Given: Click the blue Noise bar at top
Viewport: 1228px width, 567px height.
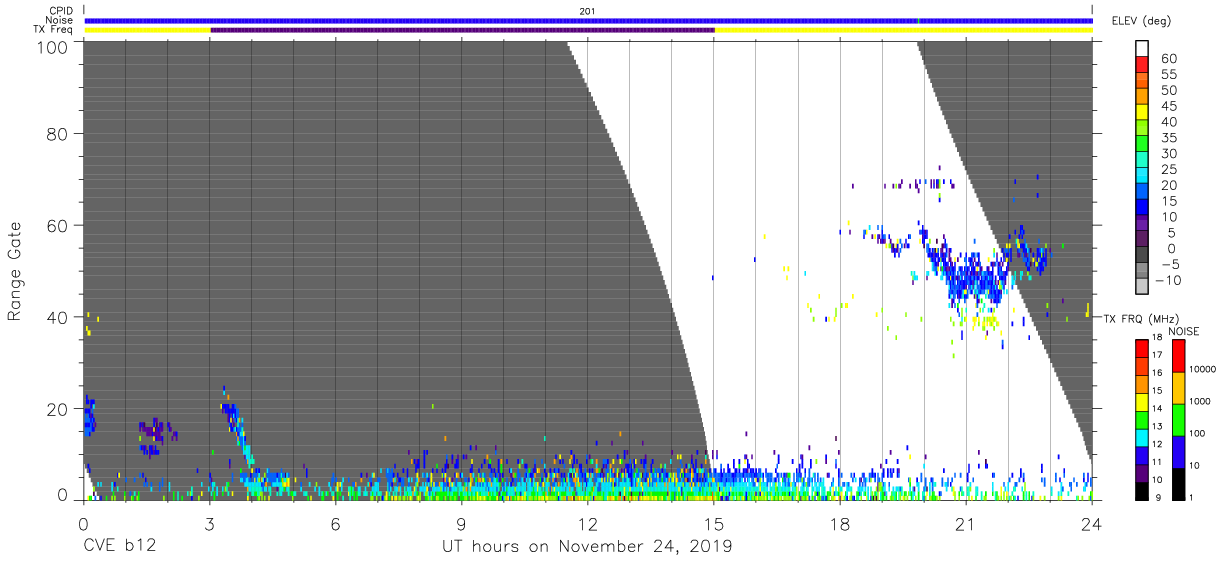Looking at the screenshot, I should pyautogui.click(x=589, y=20).
